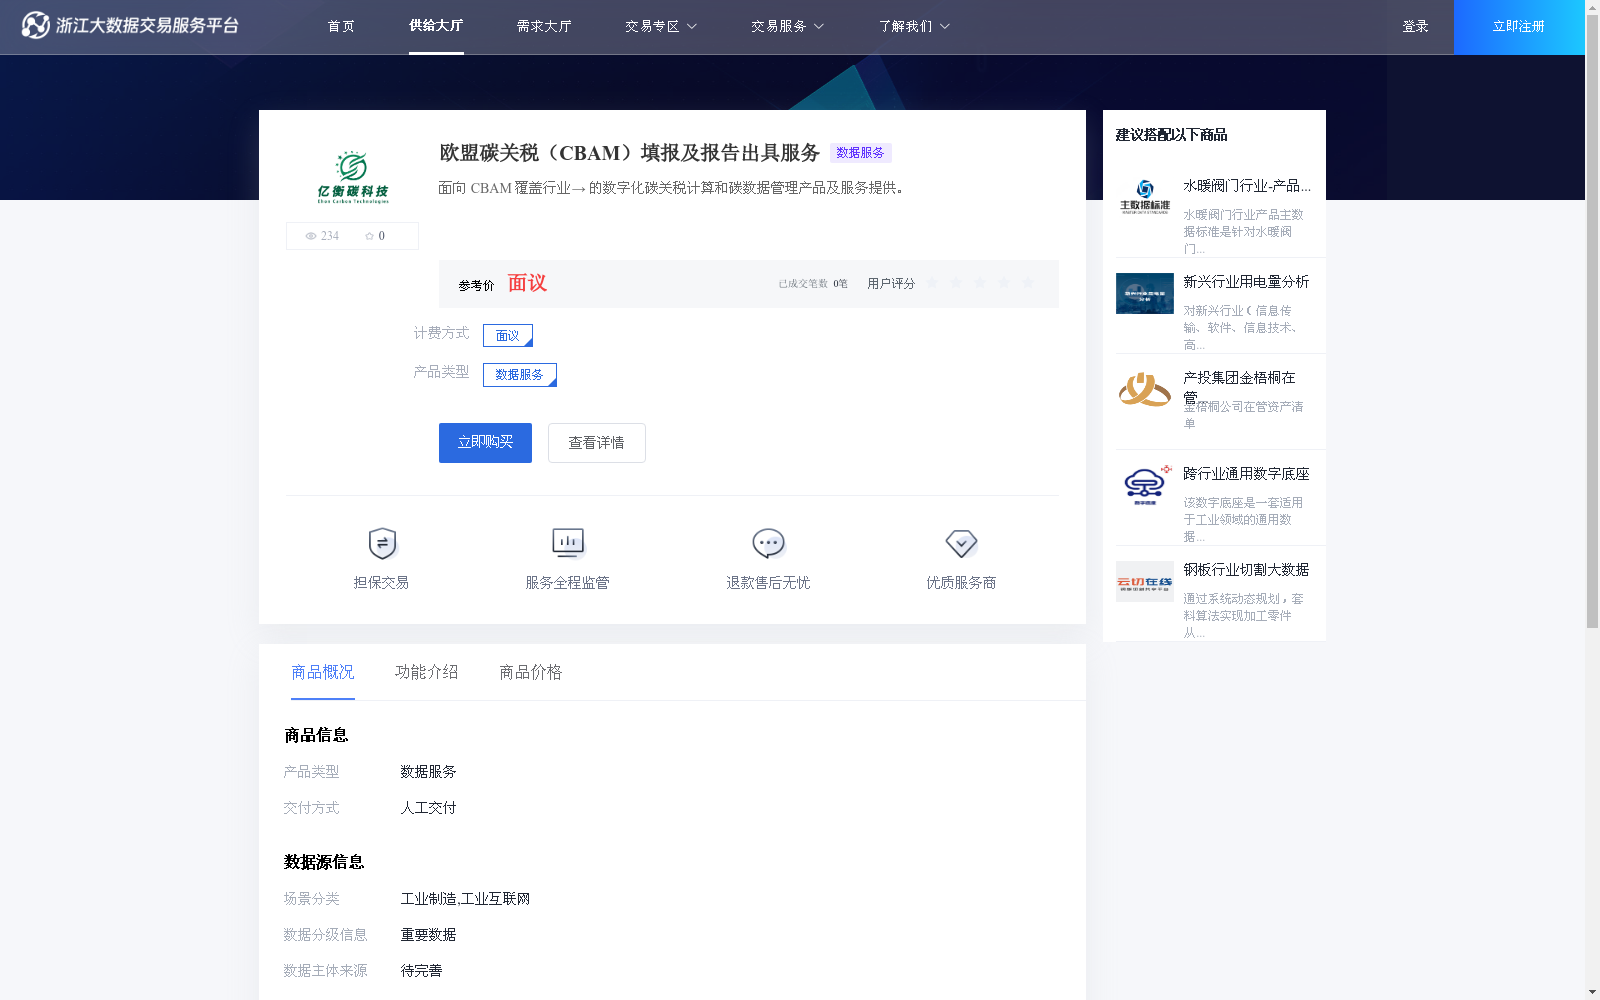The image size is (1600, 1000).
Task: Select the 数据服务 product type option
Action: [520, 375]
